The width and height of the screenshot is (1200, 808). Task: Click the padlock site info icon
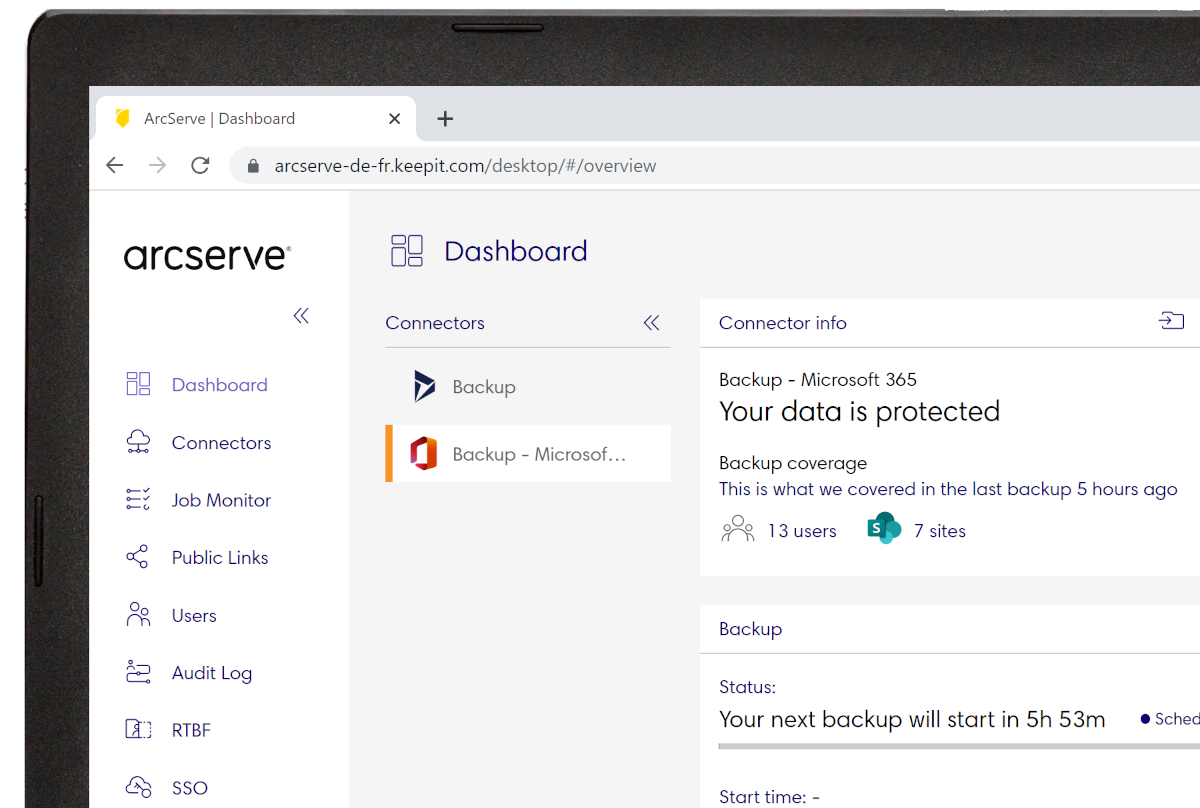[x=253, y=166]
